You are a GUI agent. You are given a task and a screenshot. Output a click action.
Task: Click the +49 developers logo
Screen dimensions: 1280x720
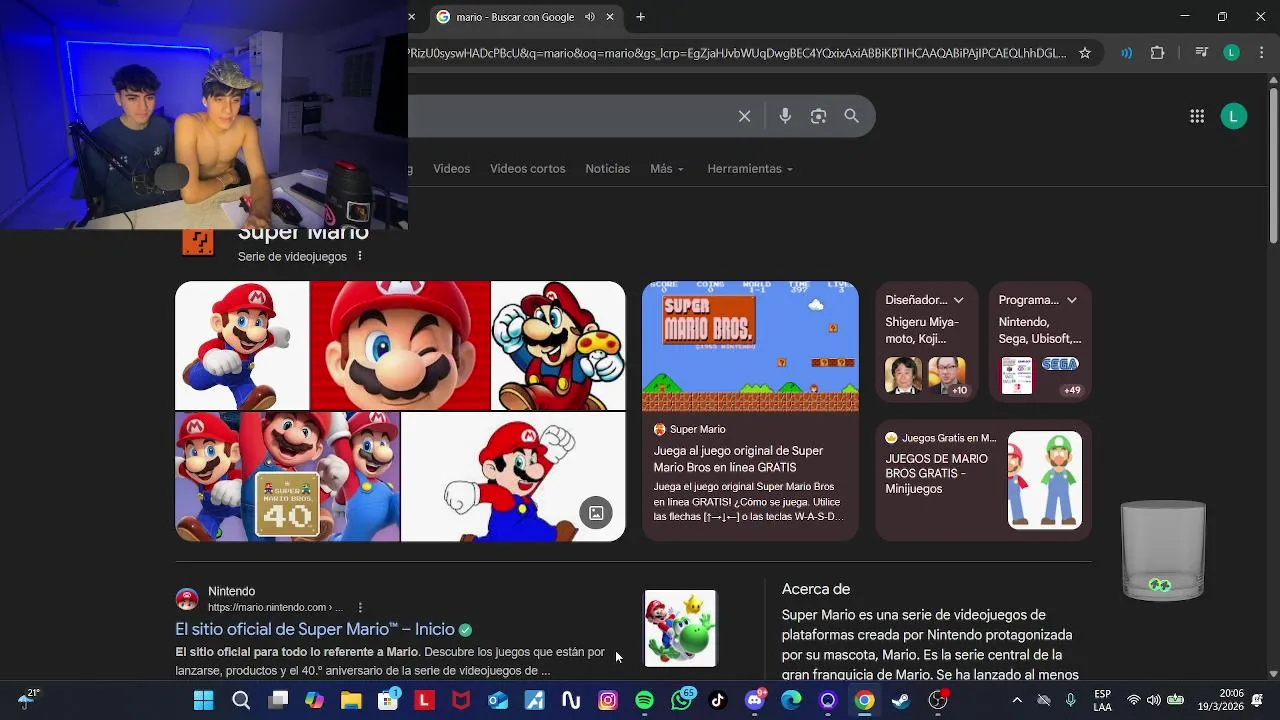pos(1060,376)
